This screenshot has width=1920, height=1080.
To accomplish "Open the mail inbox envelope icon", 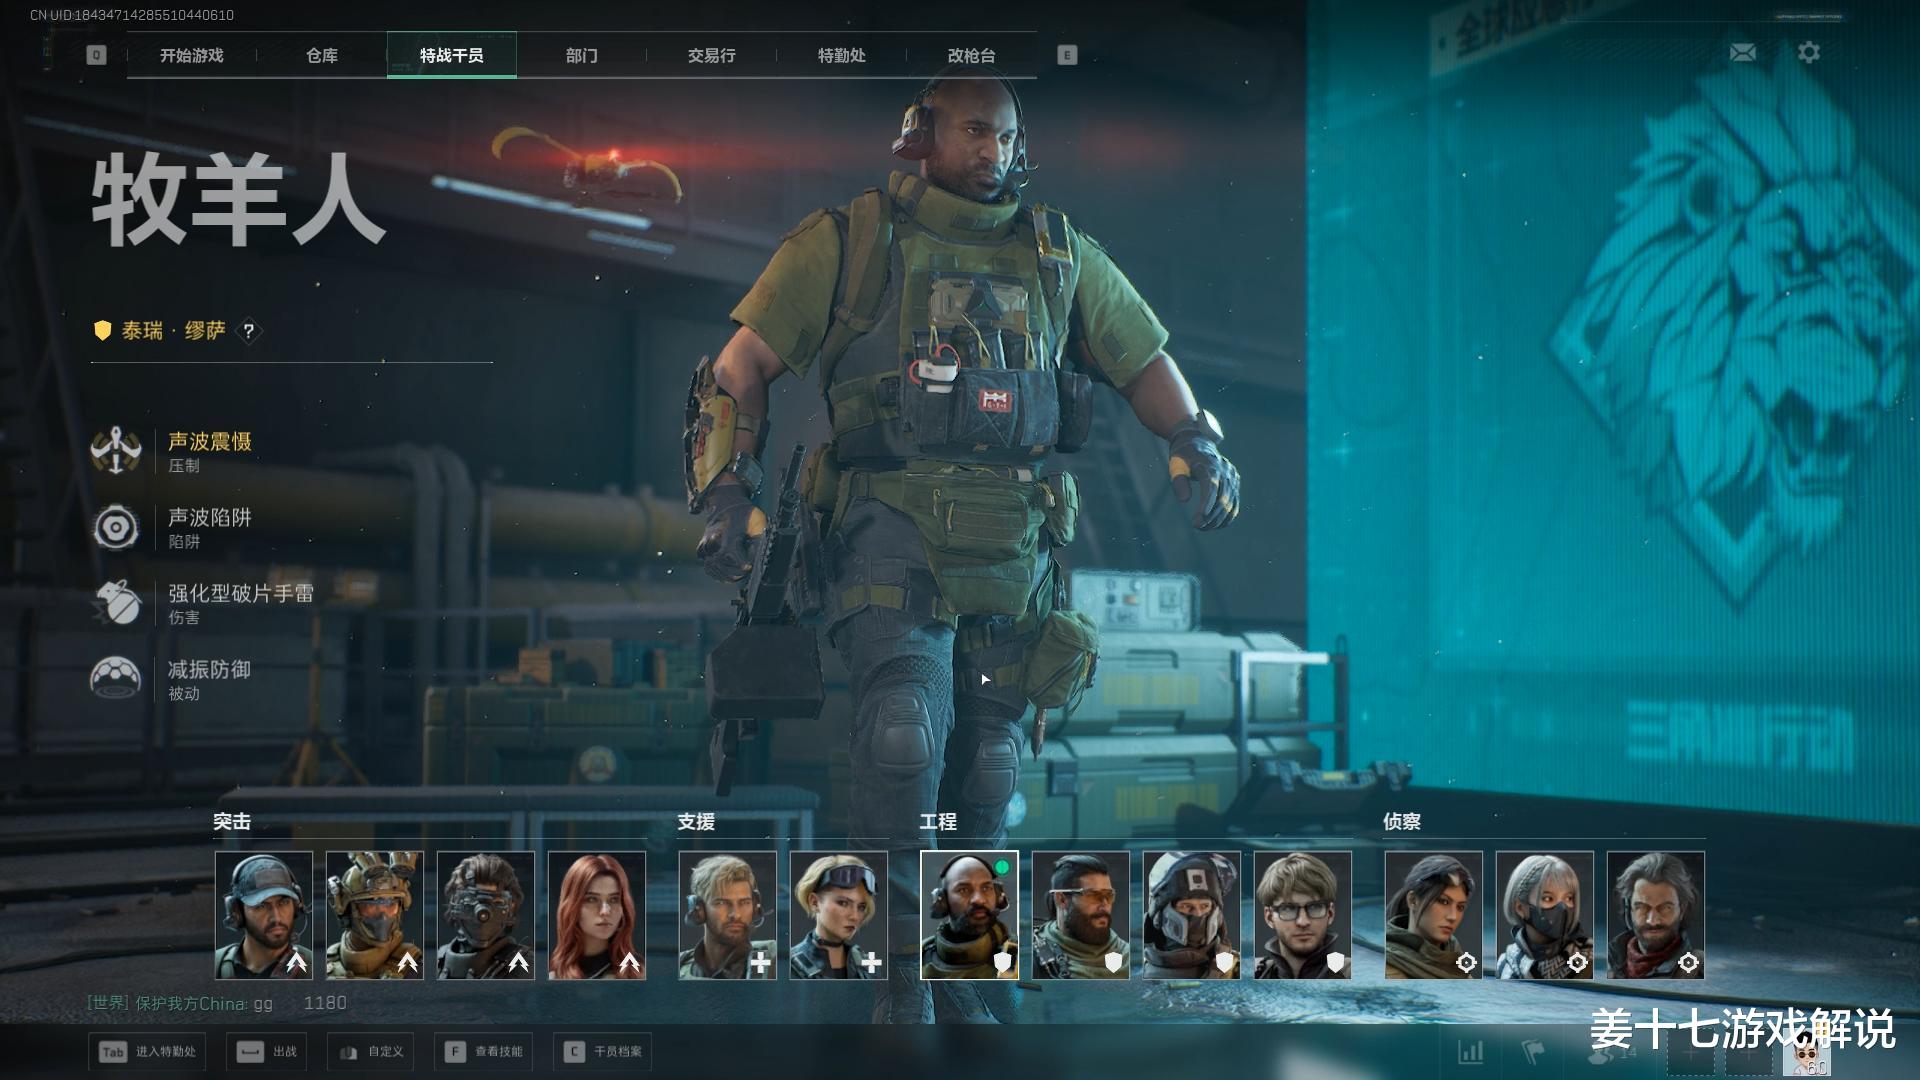I will coord(1742,52).
